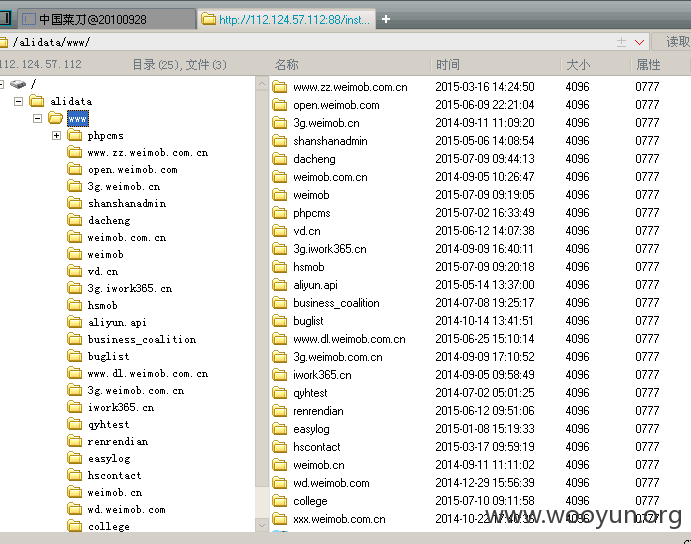The width and height of the screenshot is (691, 544).
Task: Select open.weimob.com in file list
Action: [336, 105]
